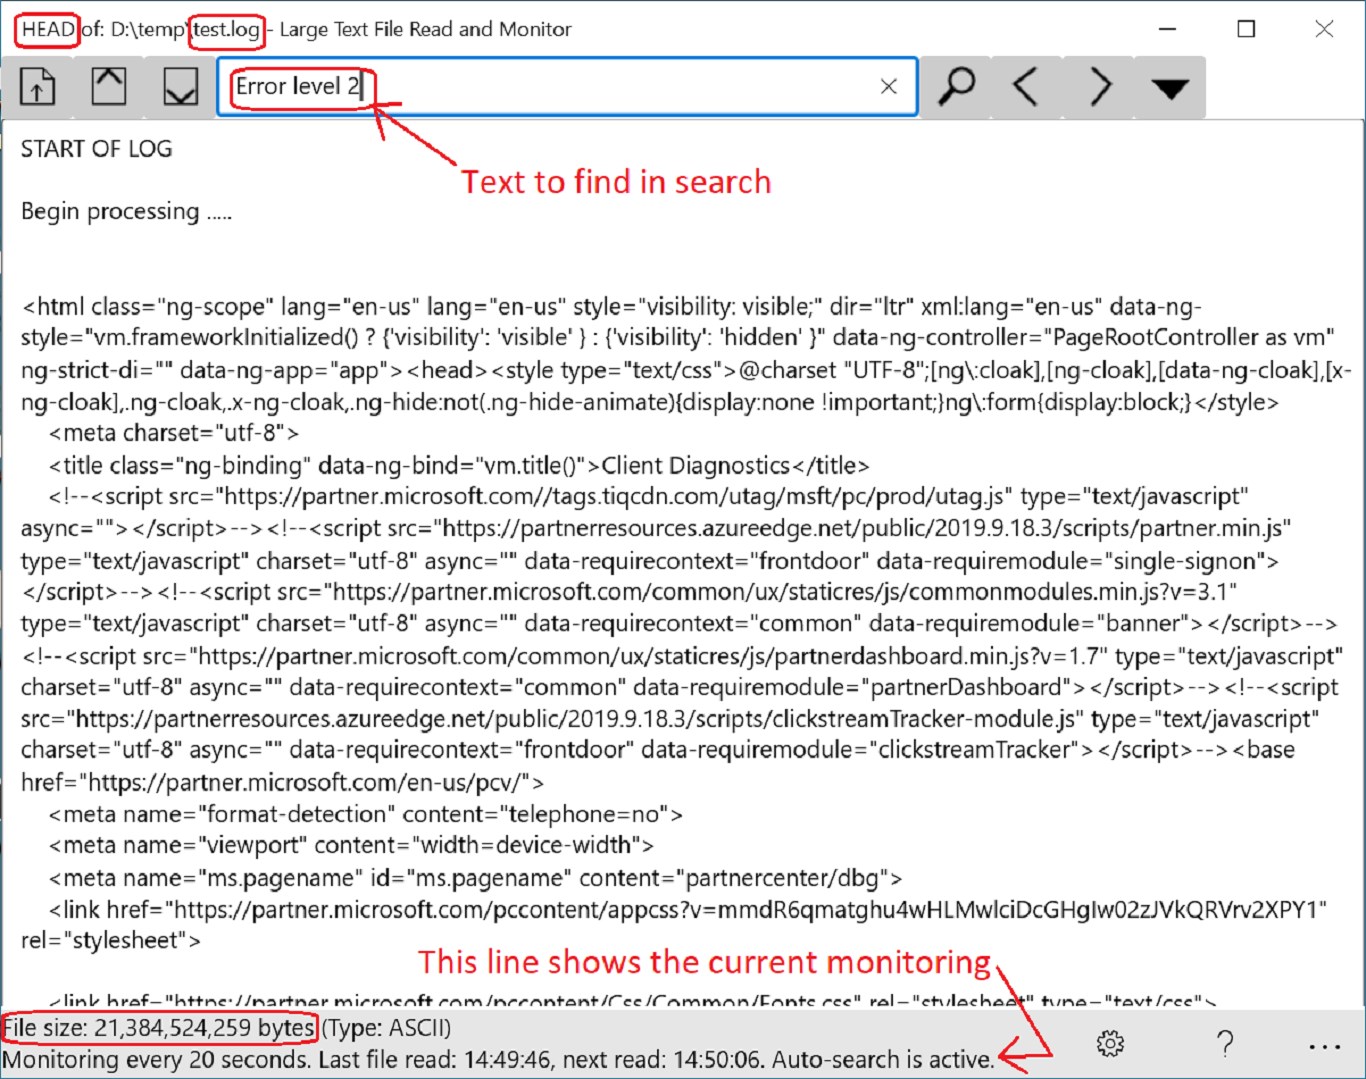Jump to tail of file icon
Viewport: 1366px width, 1079px height.
(180, 87)
